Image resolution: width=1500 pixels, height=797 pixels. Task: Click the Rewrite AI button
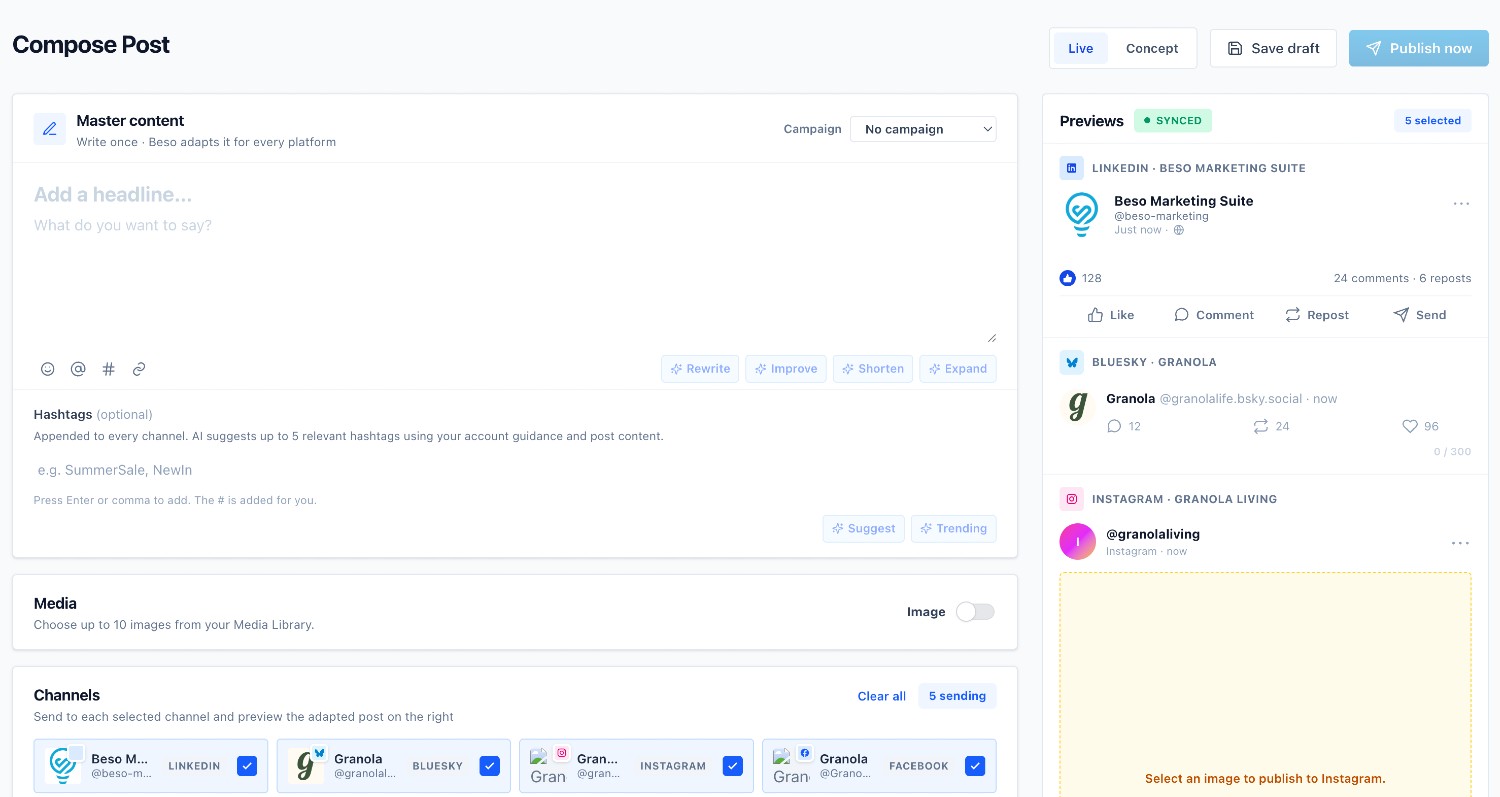(700, 368)
